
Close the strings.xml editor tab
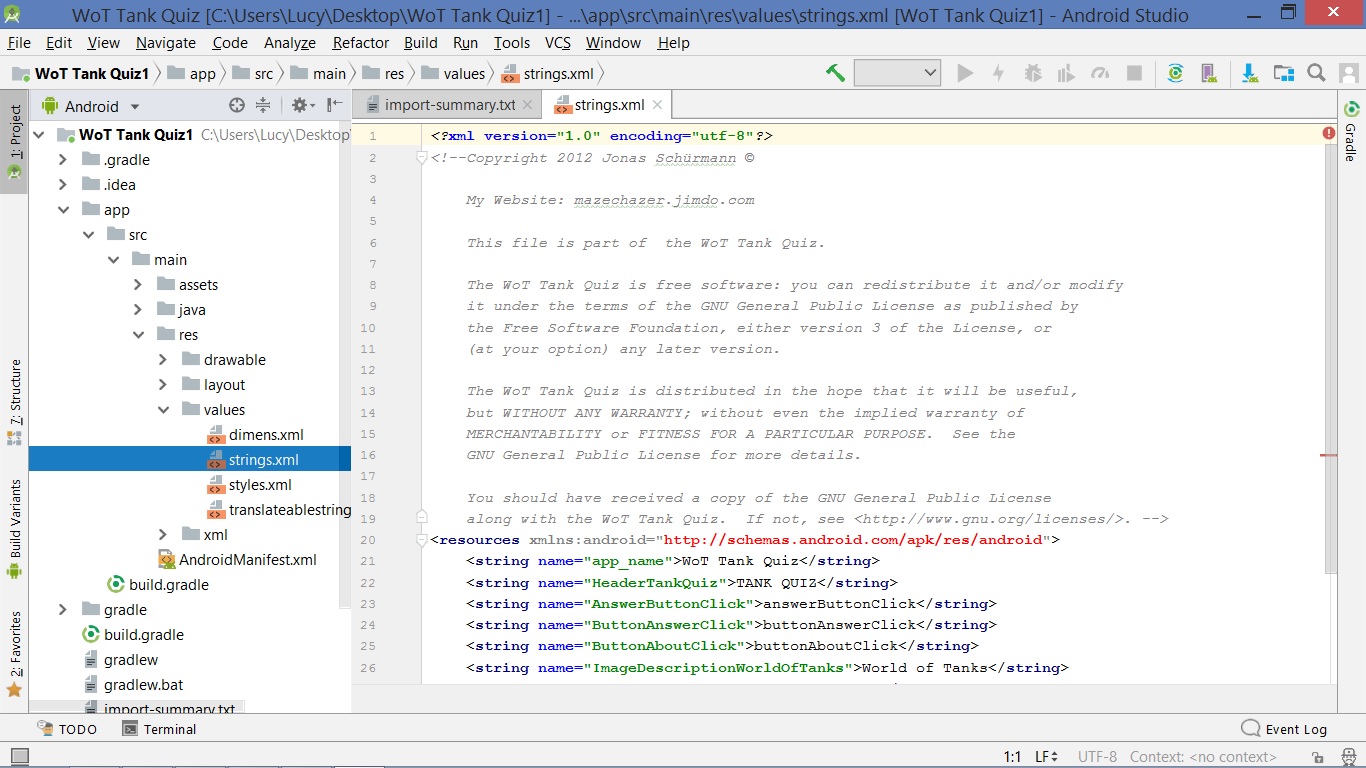click(658, 105)
